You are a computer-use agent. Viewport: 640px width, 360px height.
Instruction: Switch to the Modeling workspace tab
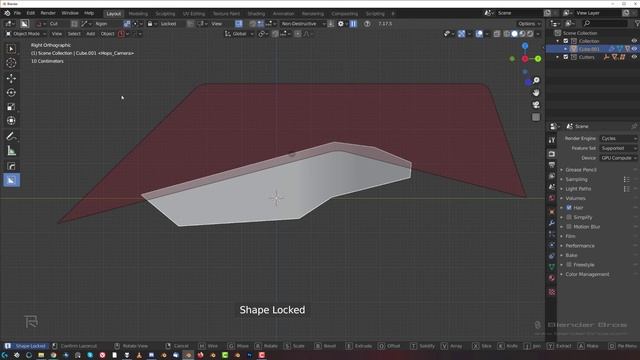[x=138, y=13]
